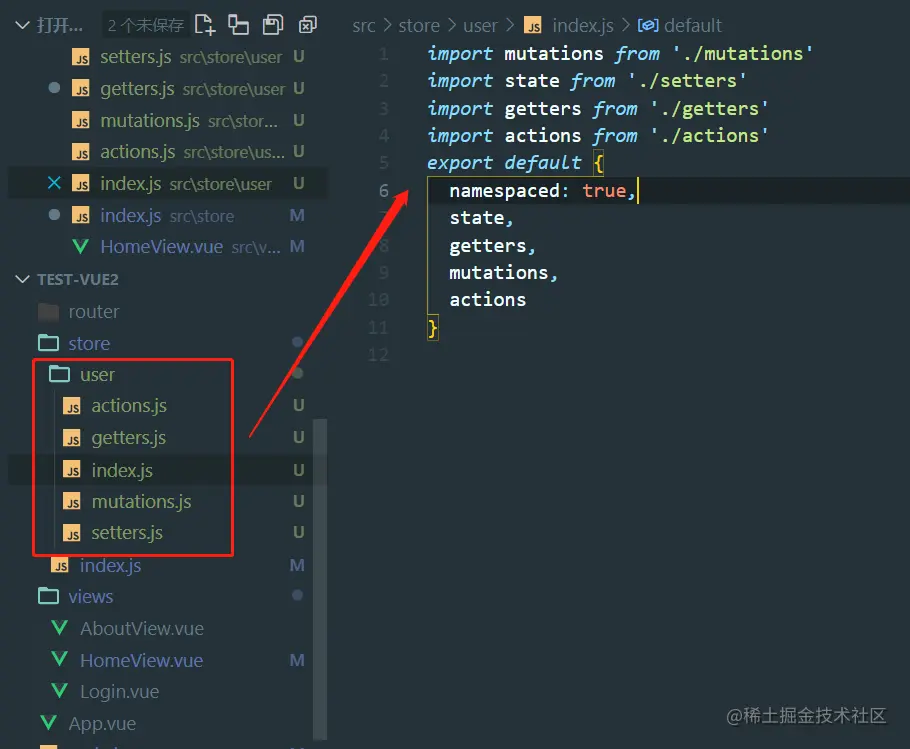Collapse the Open Editors section chevron
Viewport: 910px width, 749px height.
coord(22,25)
